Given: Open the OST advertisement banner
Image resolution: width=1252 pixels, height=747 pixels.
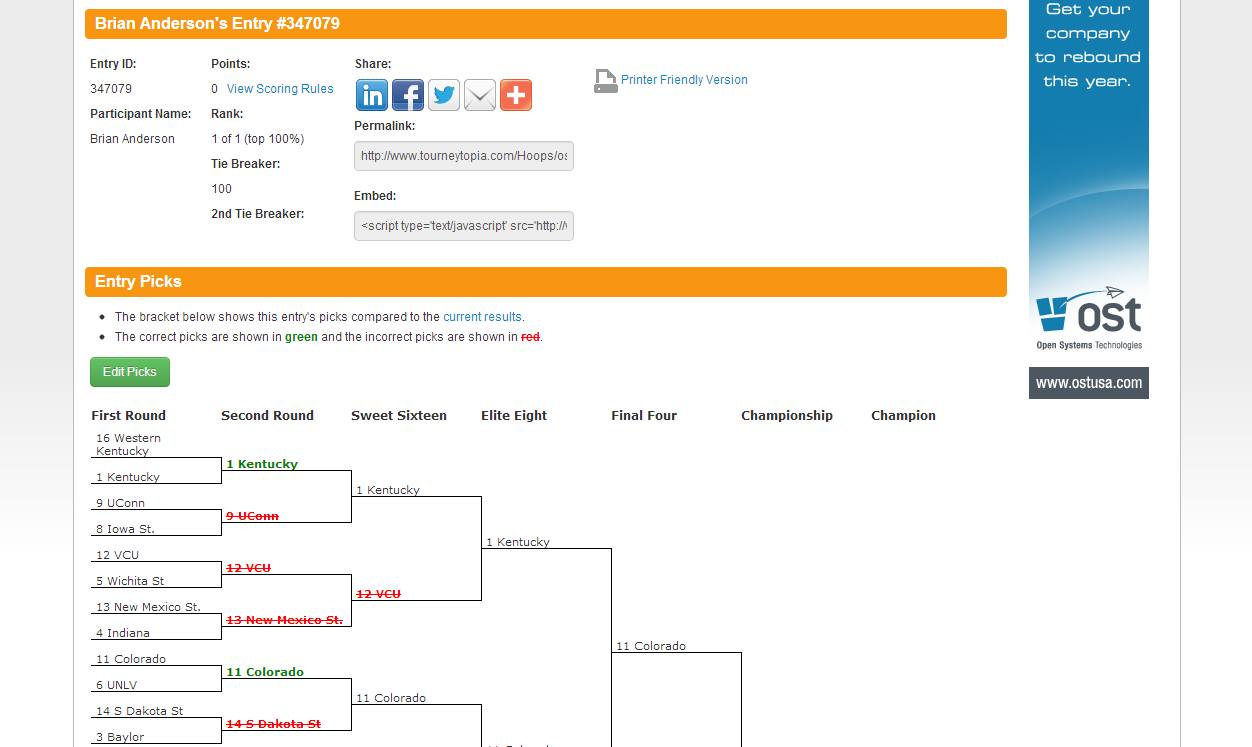Looking at the screenshot, I should click(1089, 199).
